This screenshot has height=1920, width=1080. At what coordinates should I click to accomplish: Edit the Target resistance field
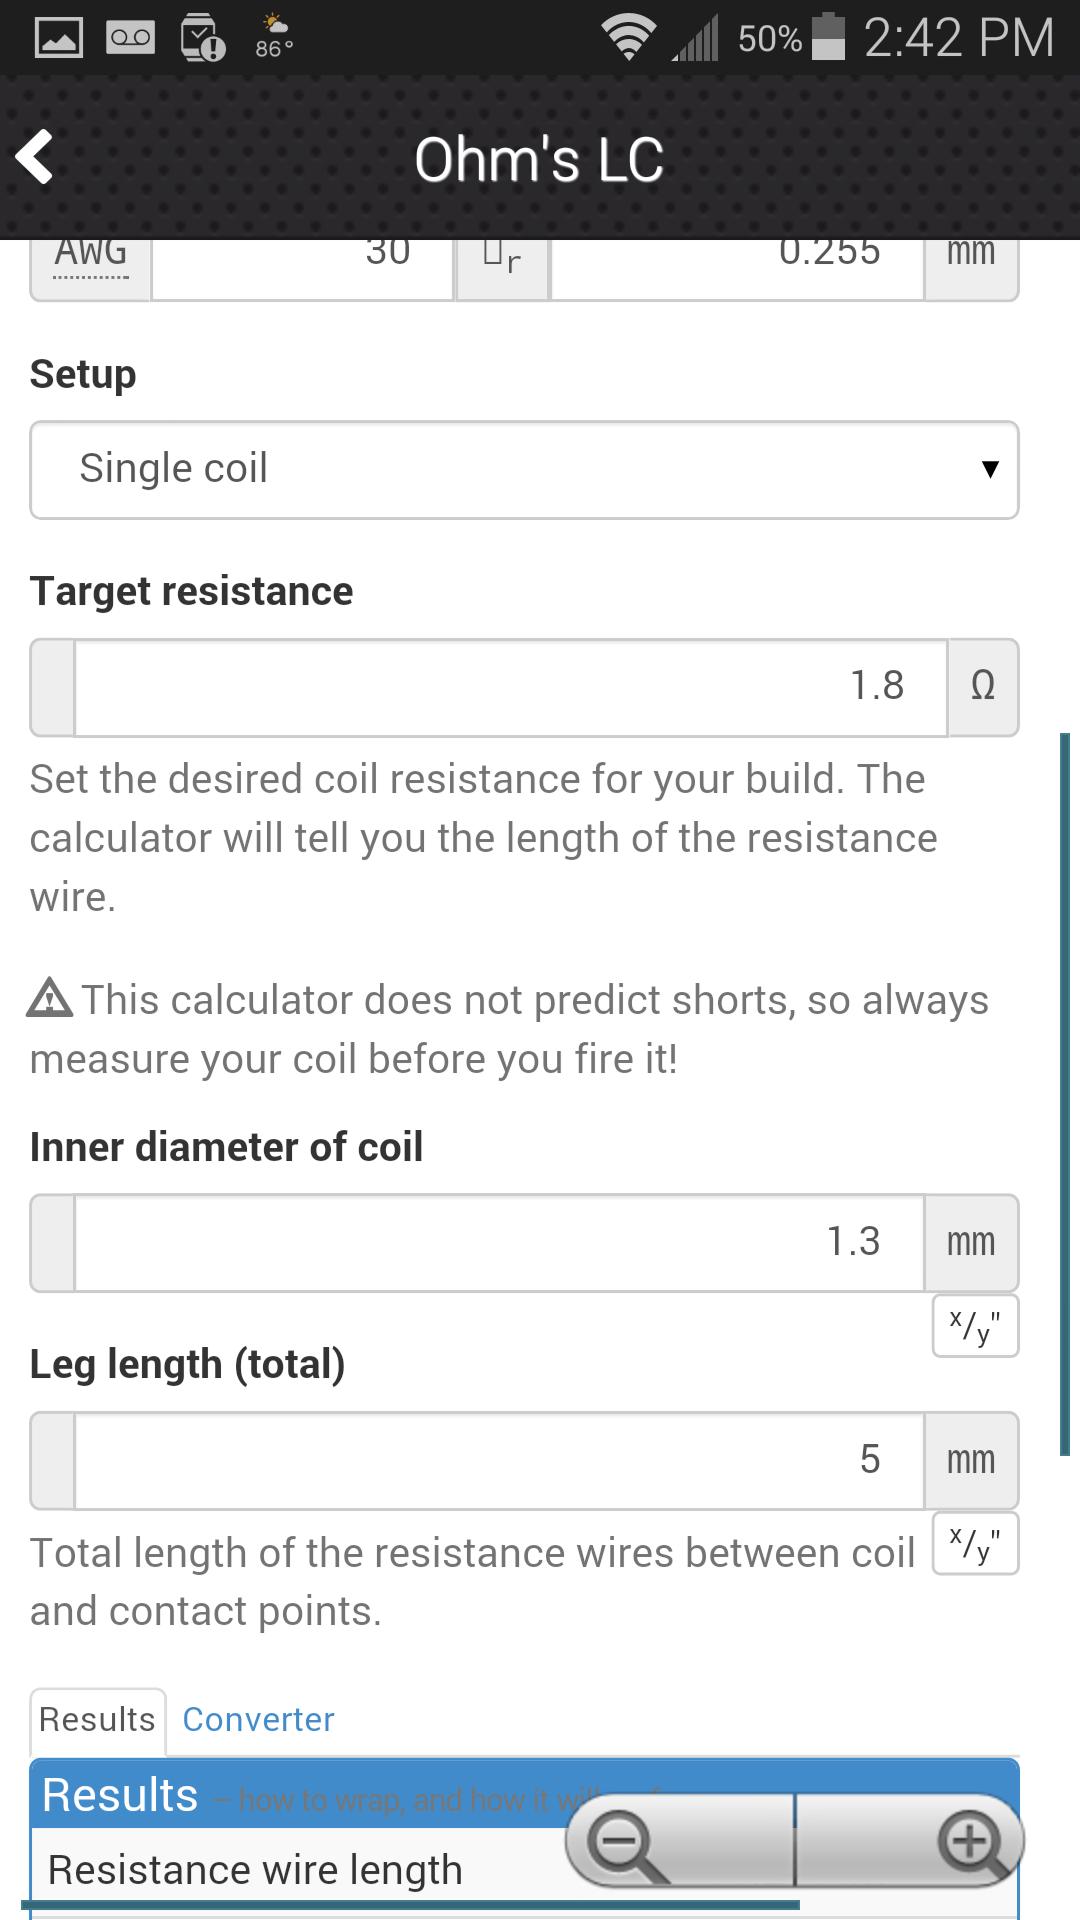pyautogui.click(x=510, y=688)
